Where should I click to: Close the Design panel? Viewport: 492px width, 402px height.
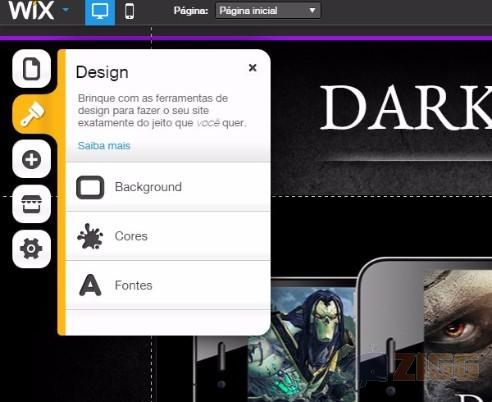pyautogui.click(x=253, y=68)
